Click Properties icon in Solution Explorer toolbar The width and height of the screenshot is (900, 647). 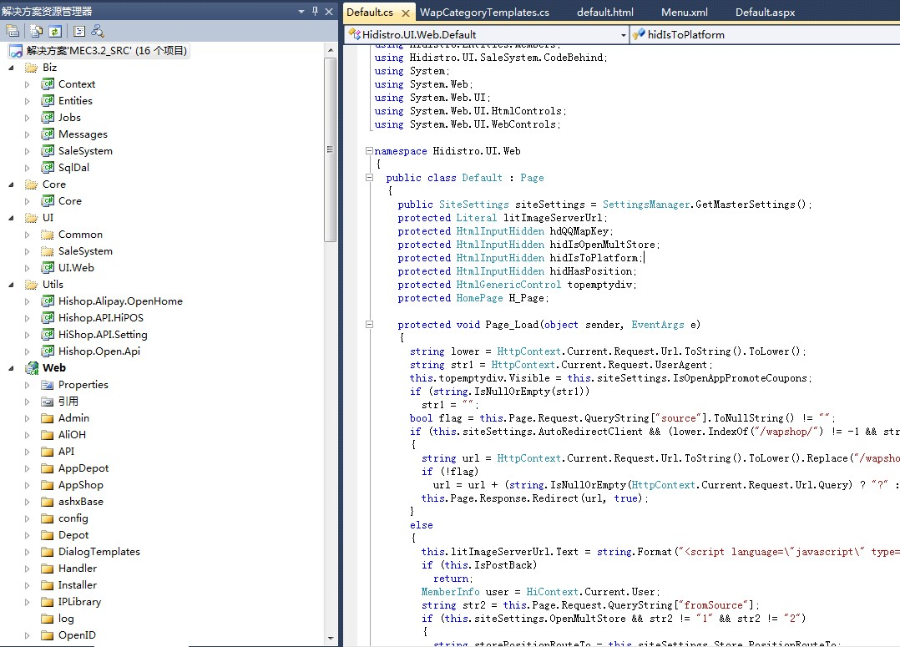pos(13,31)
